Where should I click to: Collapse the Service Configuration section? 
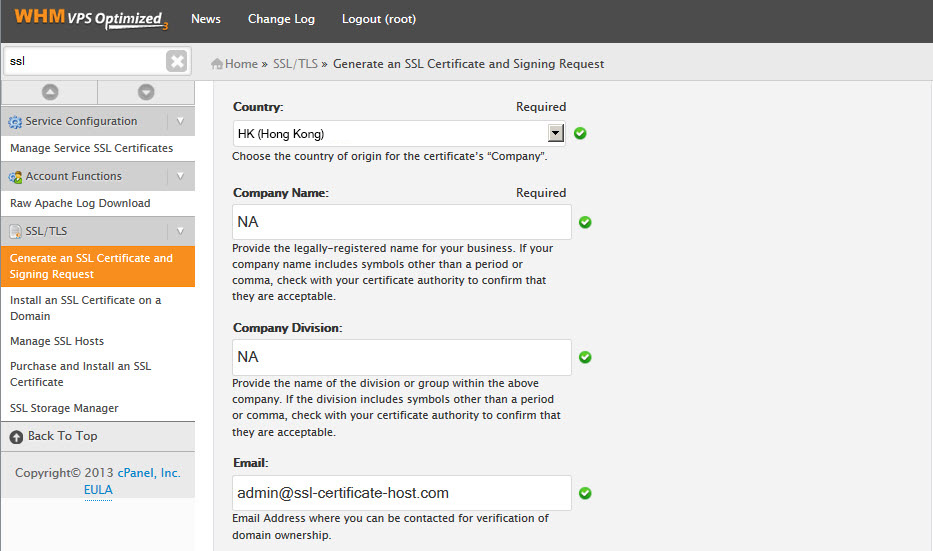(180, 121)
